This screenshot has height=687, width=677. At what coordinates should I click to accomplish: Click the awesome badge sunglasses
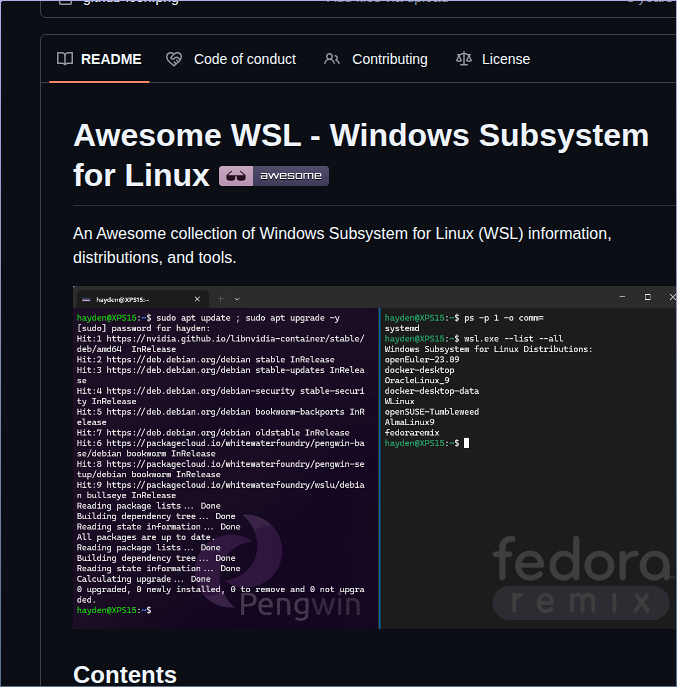[x=236, y=176]
